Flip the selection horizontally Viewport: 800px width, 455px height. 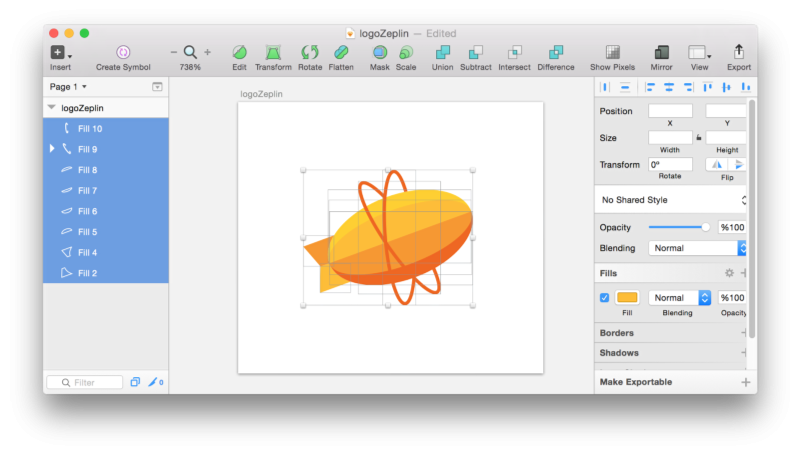[x=717, y=164]
